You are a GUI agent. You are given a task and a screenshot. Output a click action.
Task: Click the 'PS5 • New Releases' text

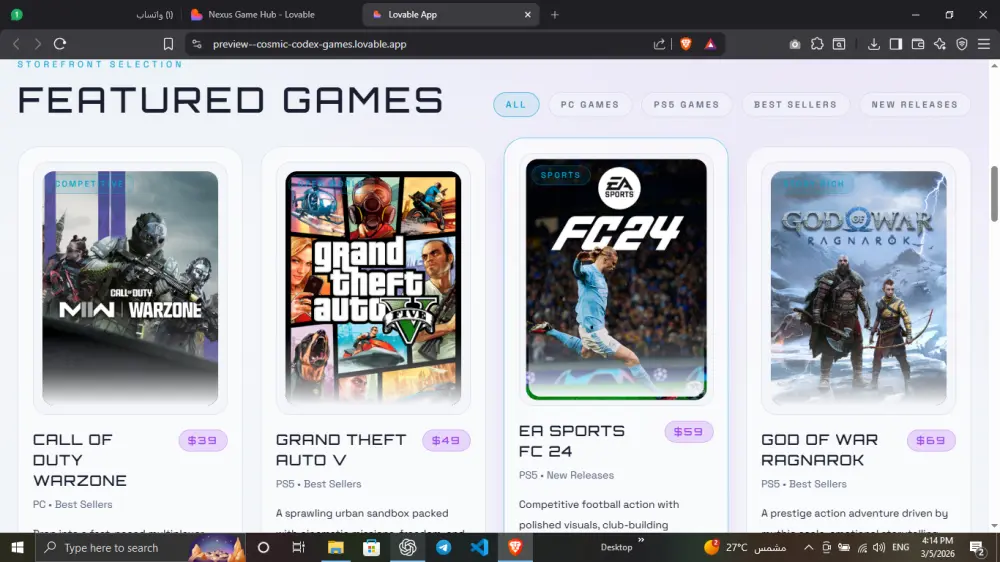(566, 475)
